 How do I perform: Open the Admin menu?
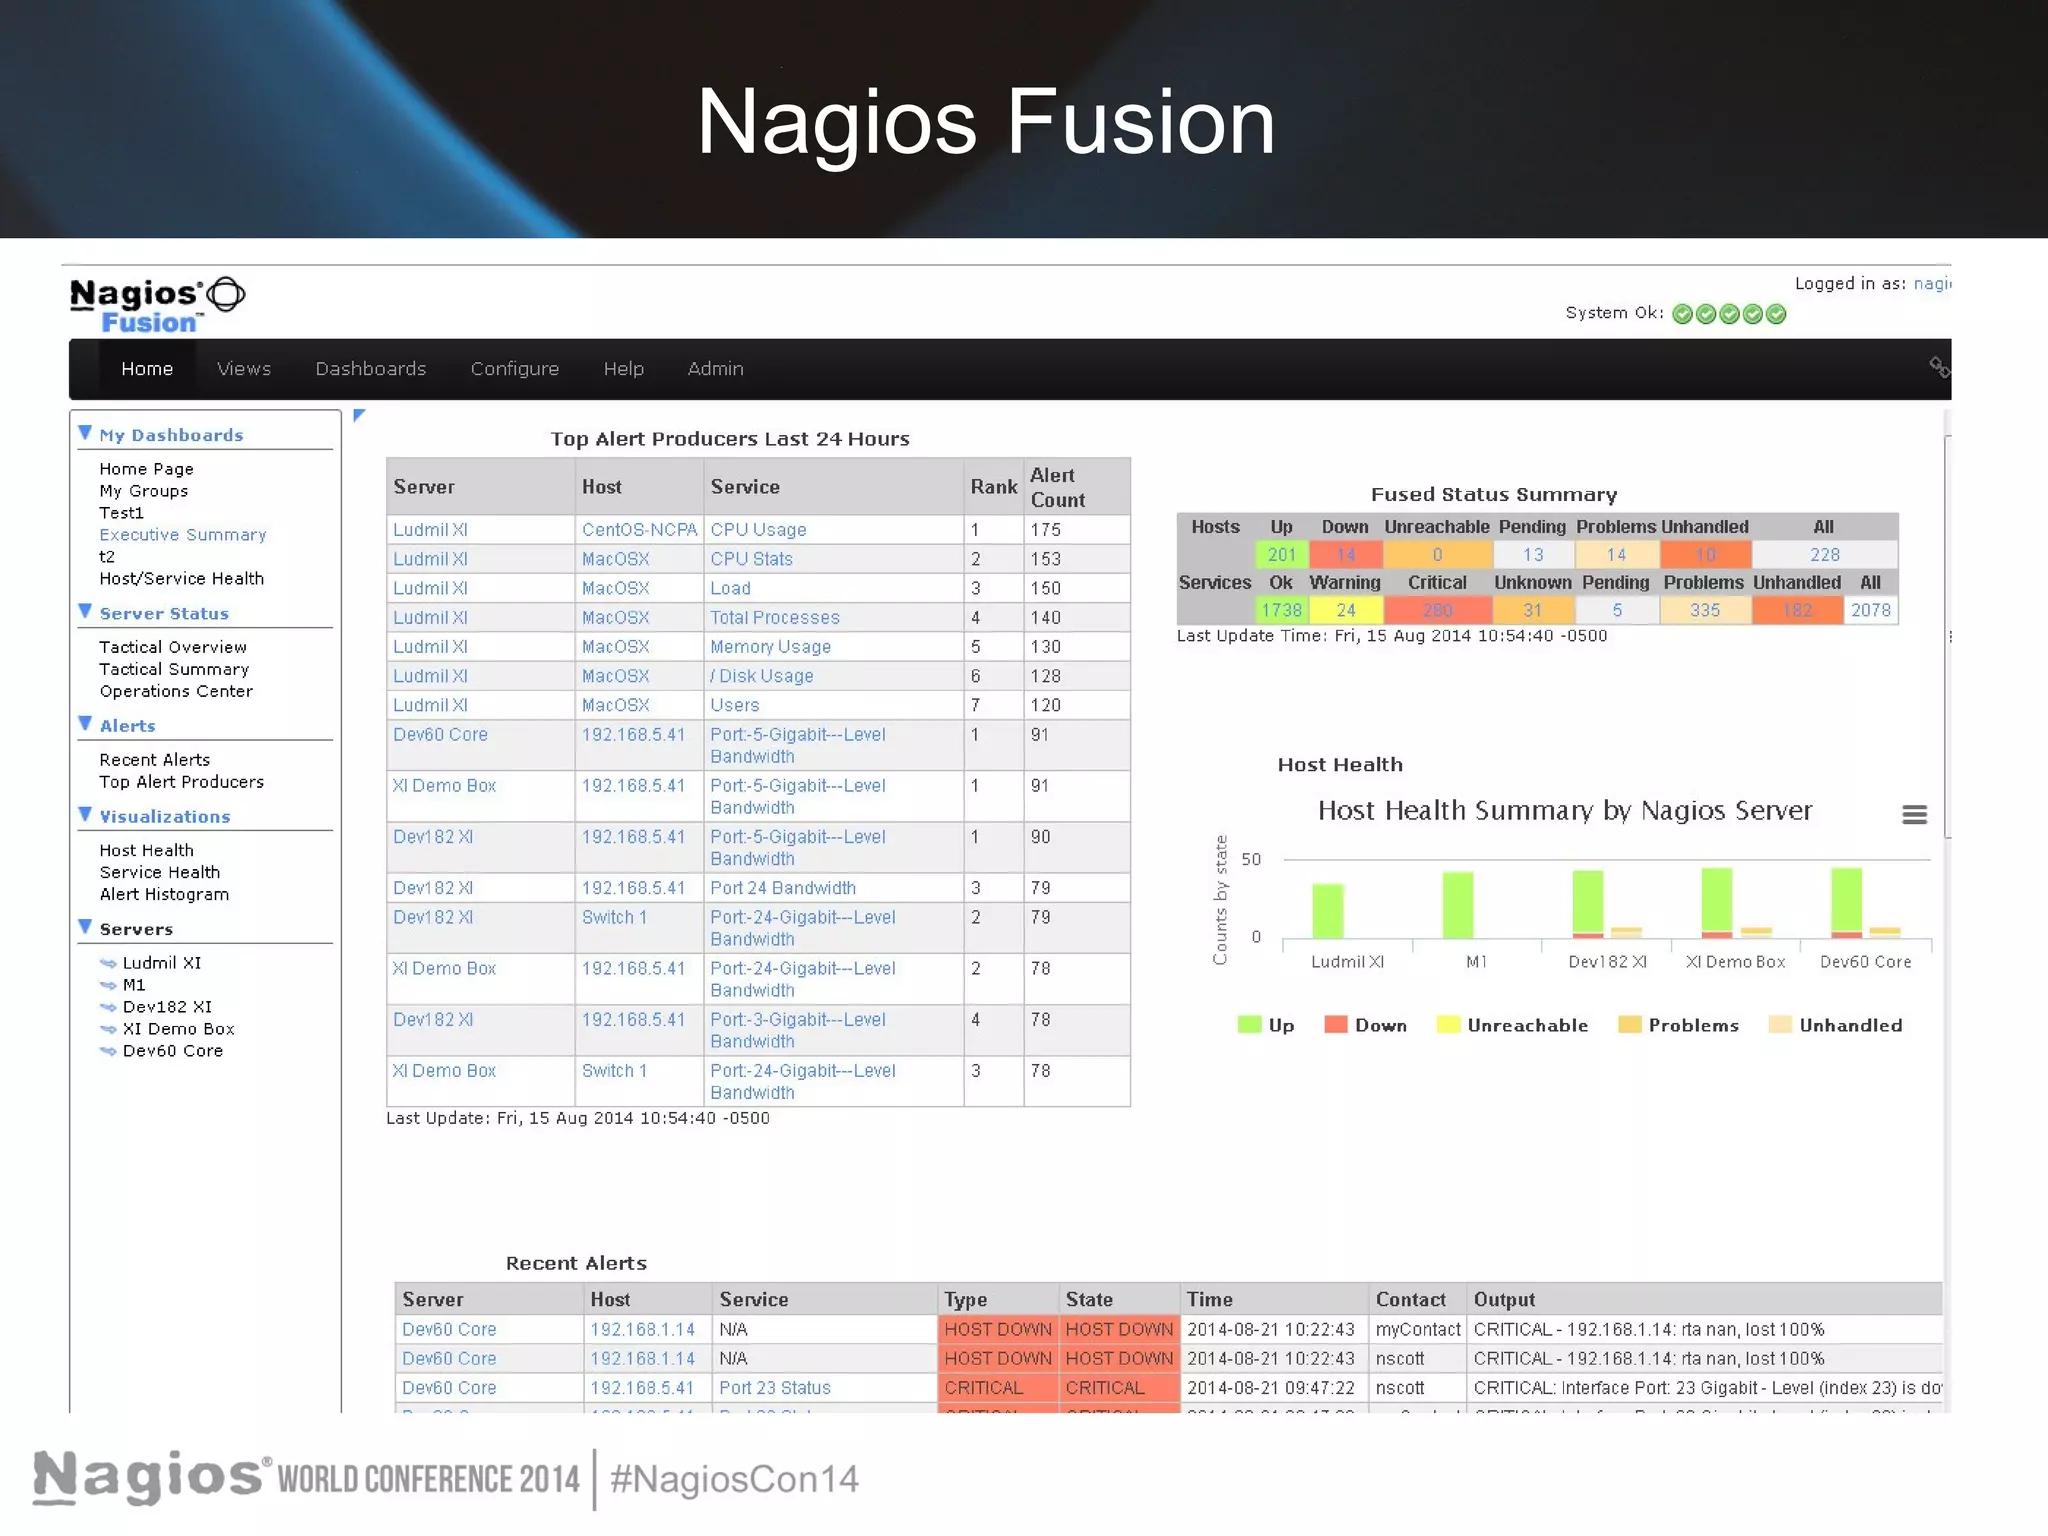click(716, 369)
